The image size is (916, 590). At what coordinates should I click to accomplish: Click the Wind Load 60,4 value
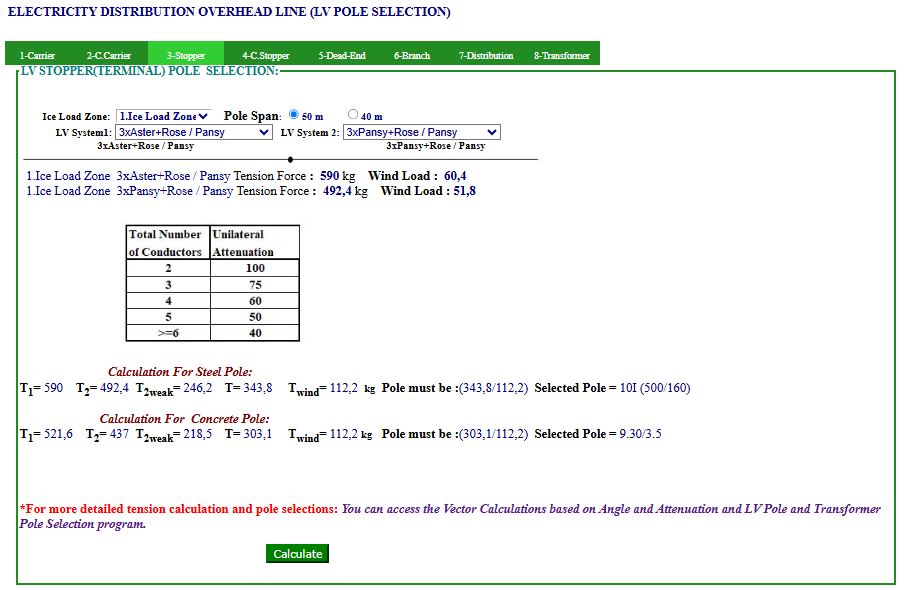(455, 176)
